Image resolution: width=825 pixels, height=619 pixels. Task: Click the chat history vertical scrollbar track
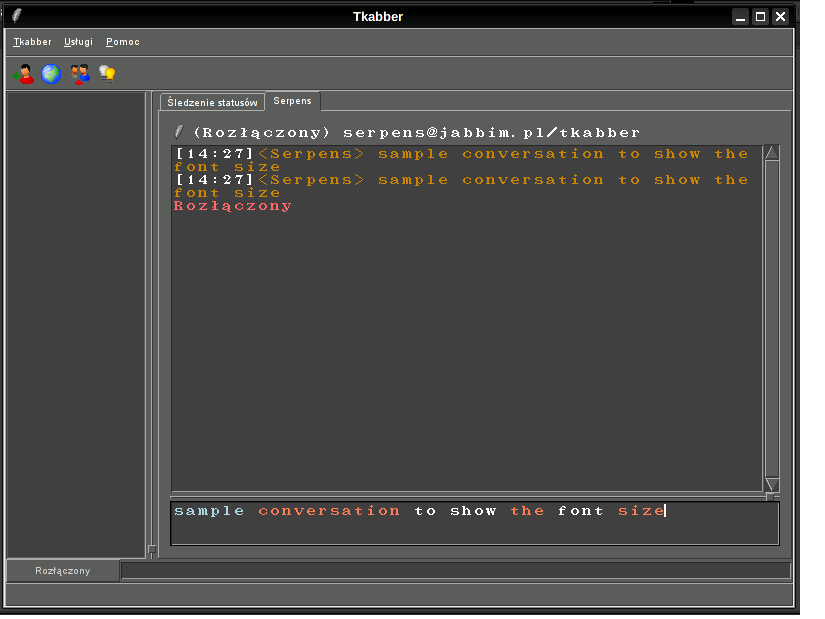click(771, 320)
